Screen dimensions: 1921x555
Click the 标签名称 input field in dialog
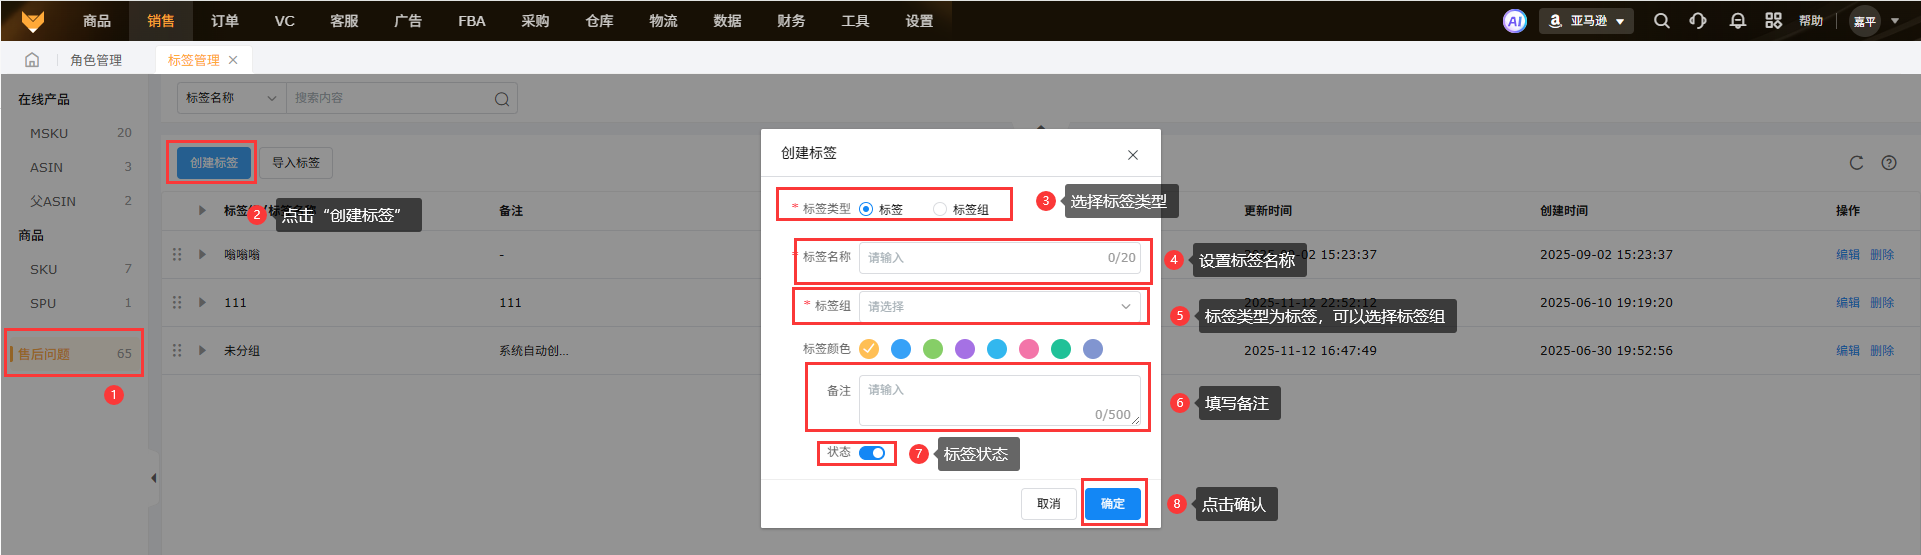[x=999, y=257]
